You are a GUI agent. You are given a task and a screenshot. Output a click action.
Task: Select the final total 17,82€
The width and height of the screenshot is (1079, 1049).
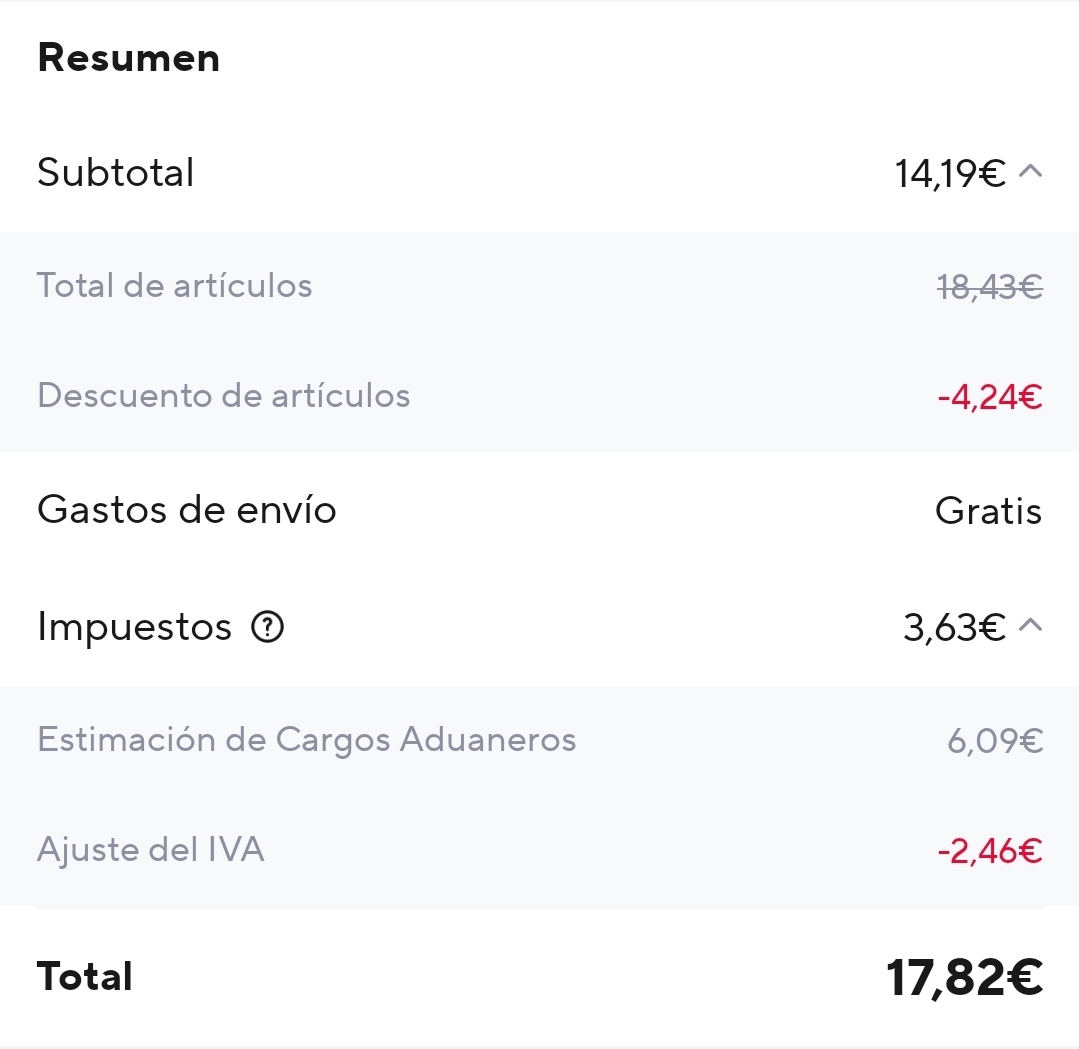click(x=964, y=977)
